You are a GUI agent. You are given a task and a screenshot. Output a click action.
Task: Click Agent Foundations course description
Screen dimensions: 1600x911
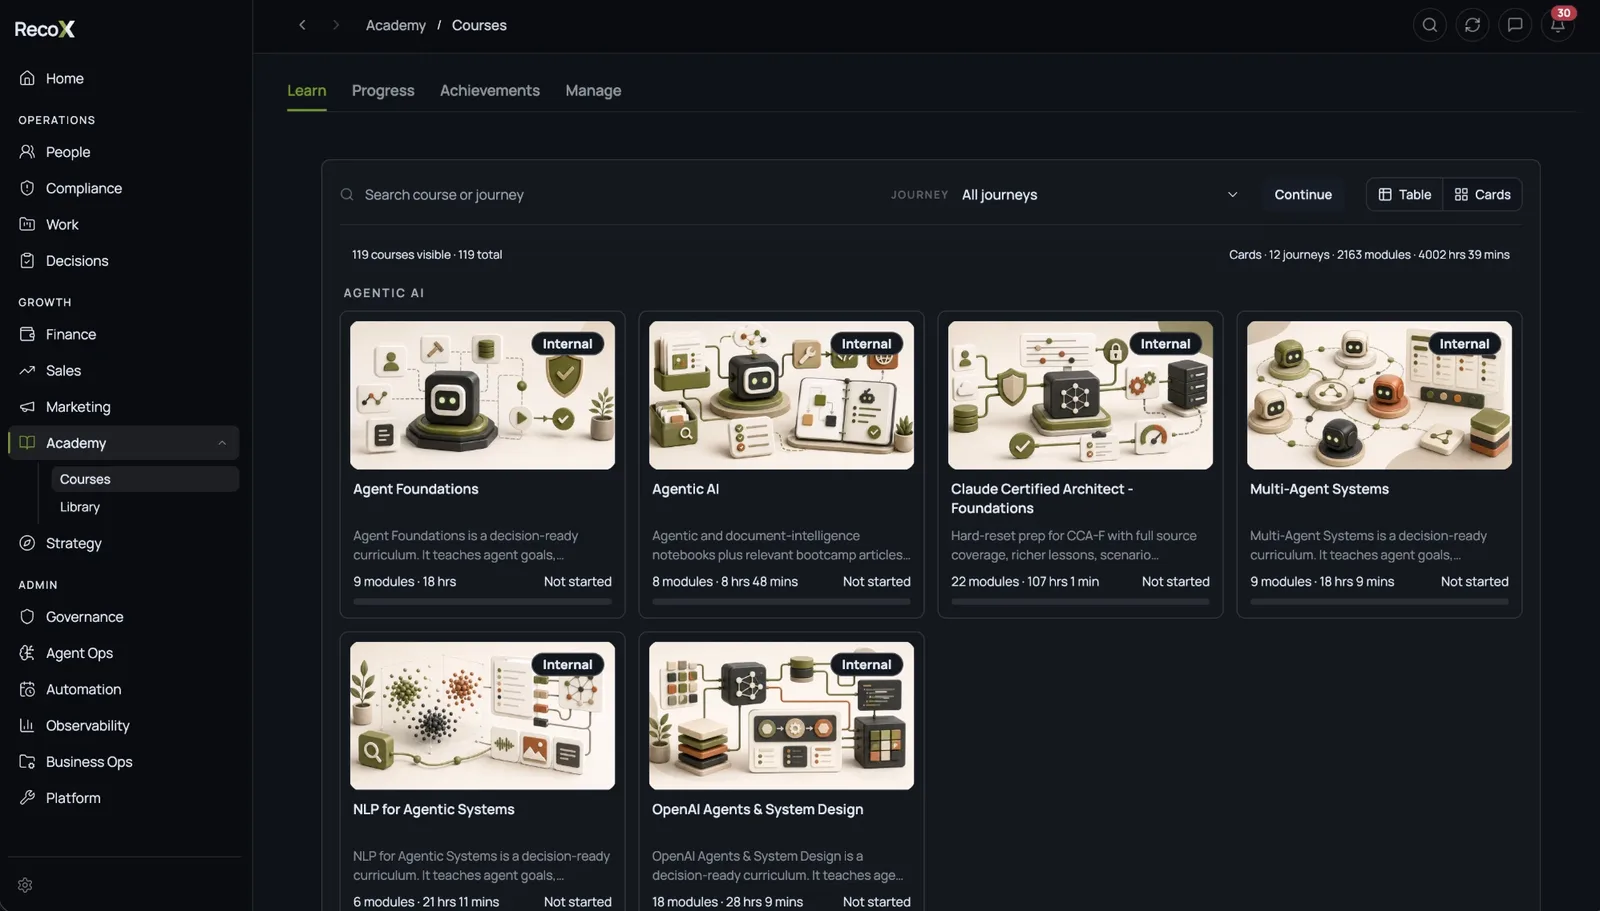coord(466,545)
